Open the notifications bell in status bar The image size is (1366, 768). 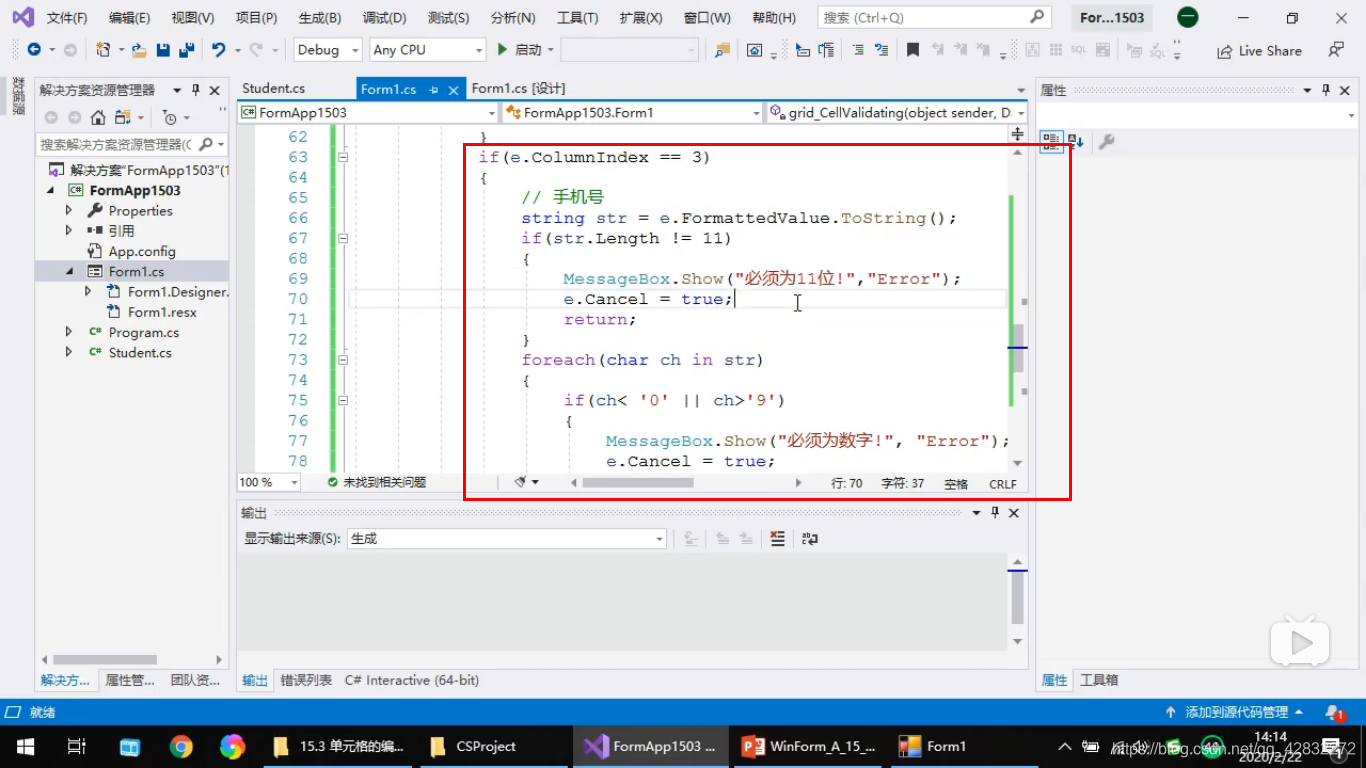click(1334, 712)
